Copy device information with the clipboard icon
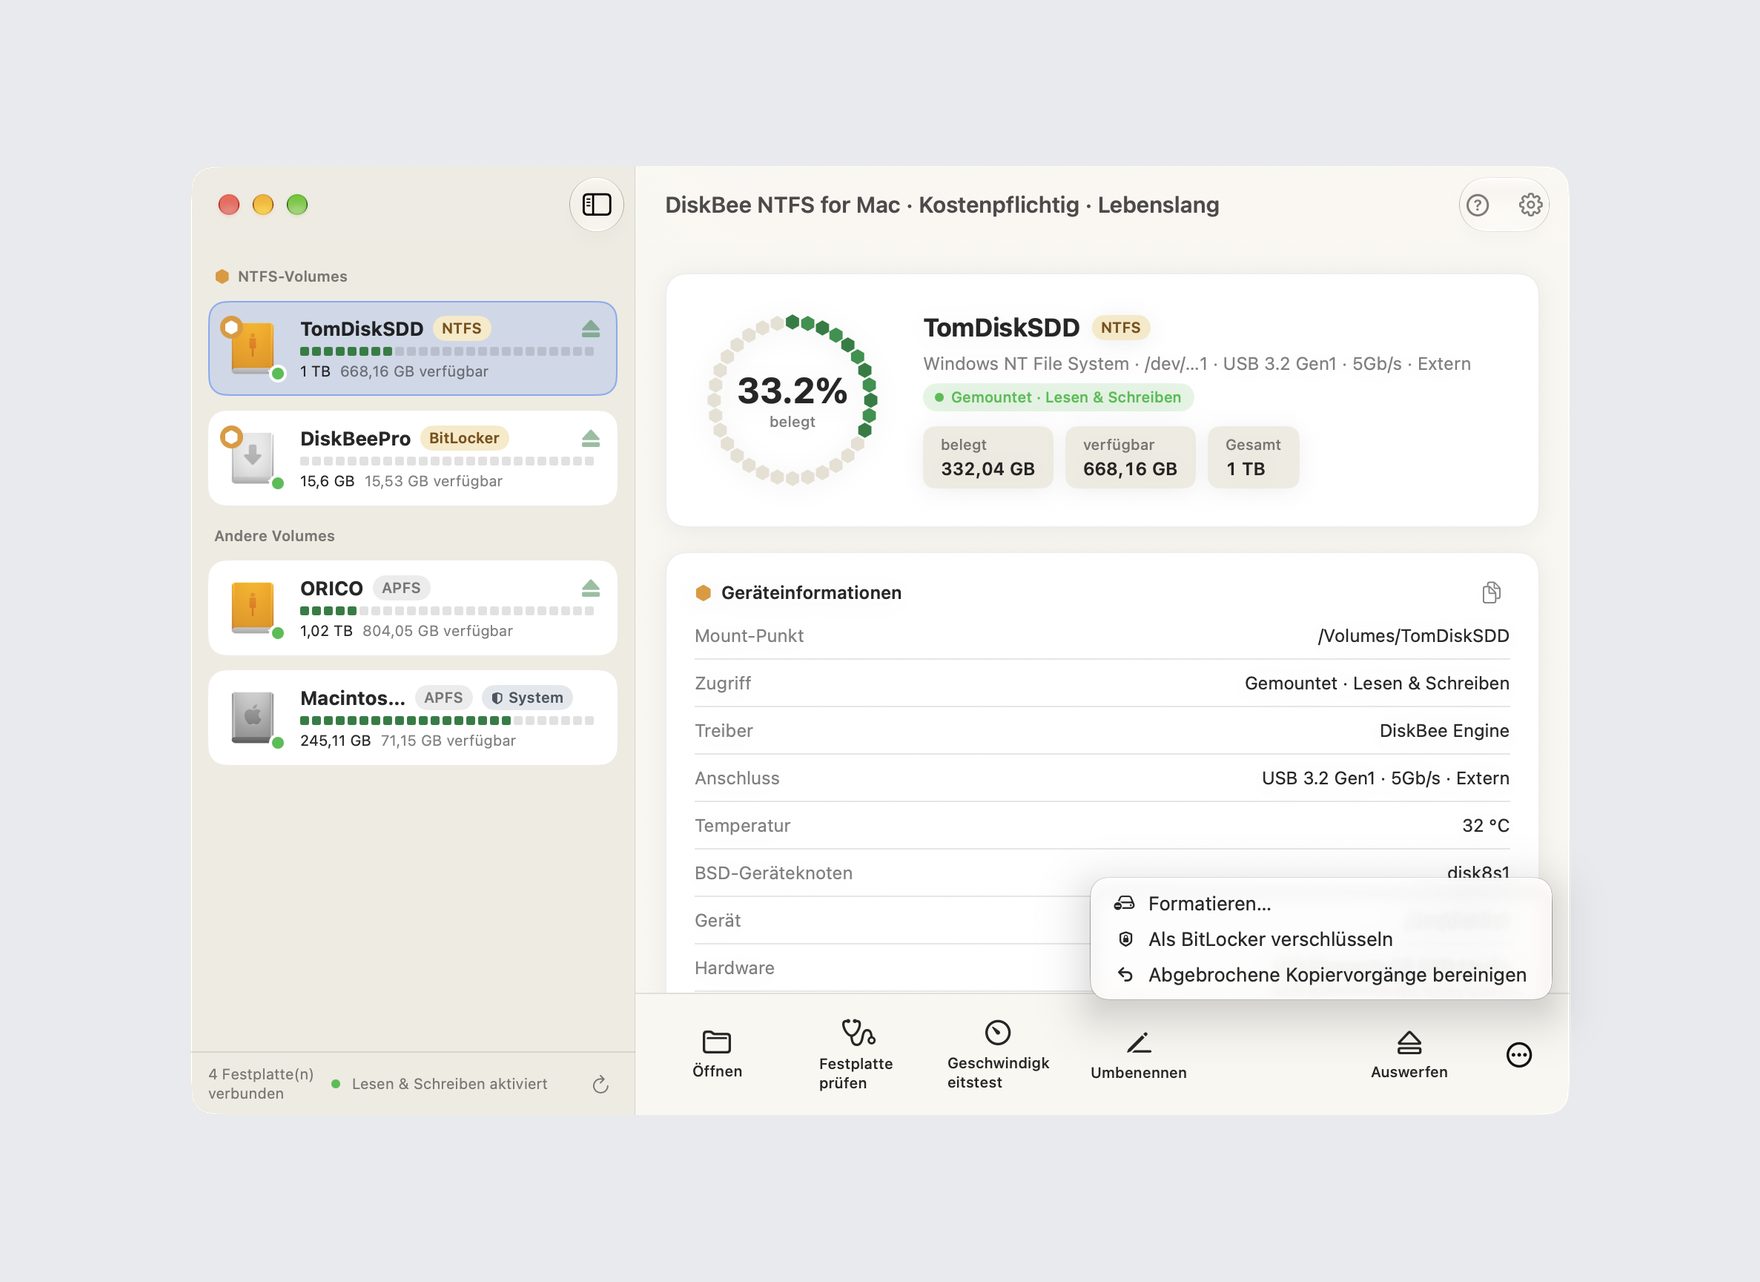 [1491, 593]
